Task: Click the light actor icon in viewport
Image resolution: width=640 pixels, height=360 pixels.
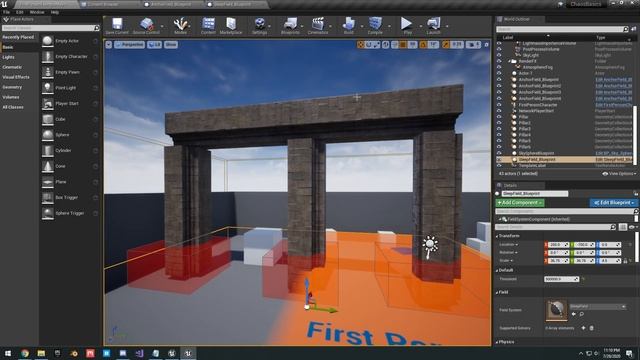Action: click(x=430, y=247)
